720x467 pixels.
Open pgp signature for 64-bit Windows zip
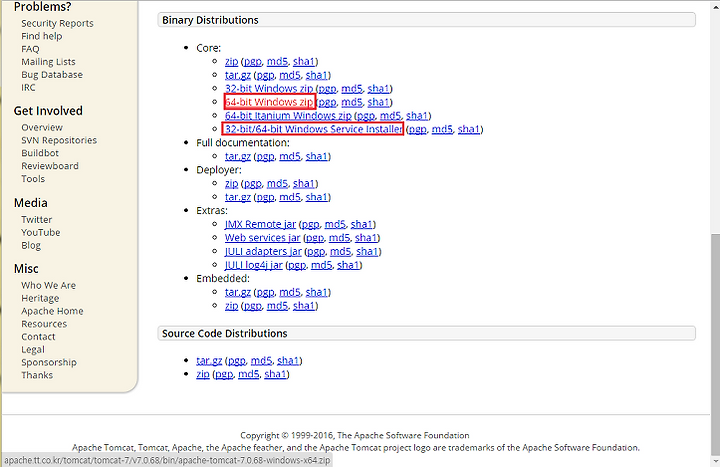pos(327,102)
